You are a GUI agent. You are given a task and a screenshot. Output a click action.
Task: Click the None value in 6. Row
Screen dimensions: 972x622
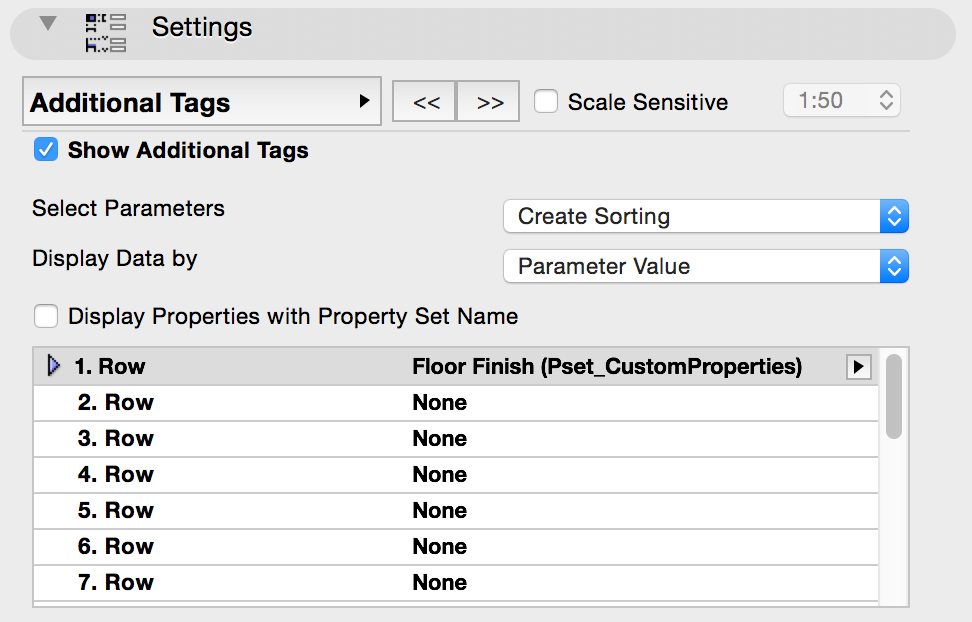tap(440, 547)
